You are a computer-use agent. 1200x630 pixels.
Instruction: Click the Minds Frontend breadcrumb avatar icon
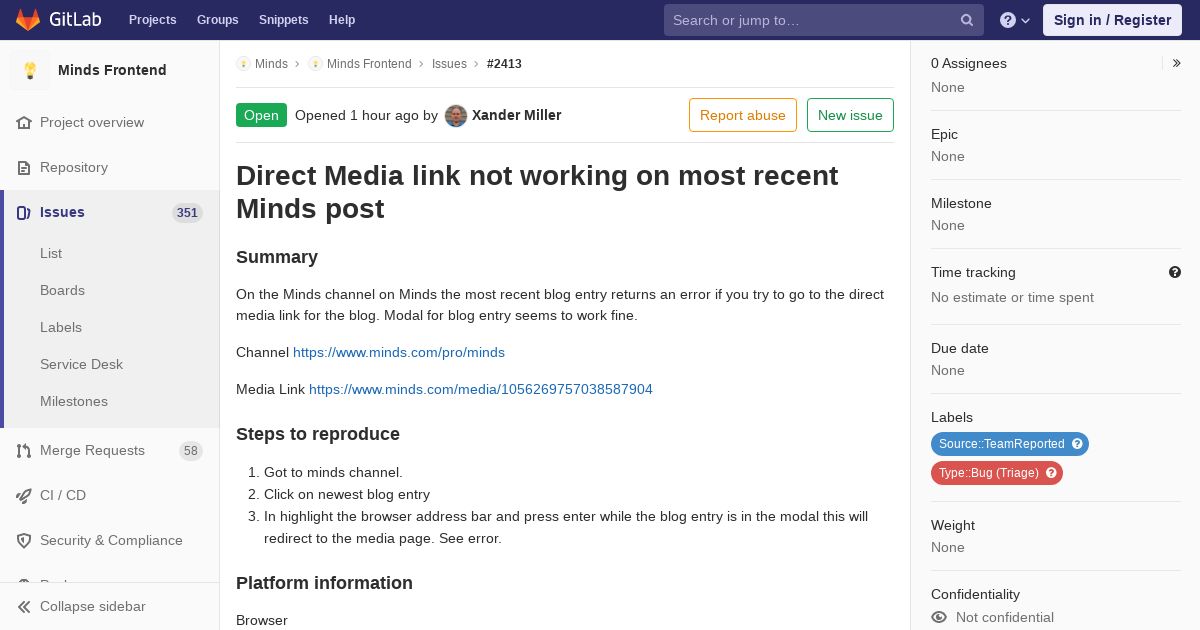coord(315,64)
